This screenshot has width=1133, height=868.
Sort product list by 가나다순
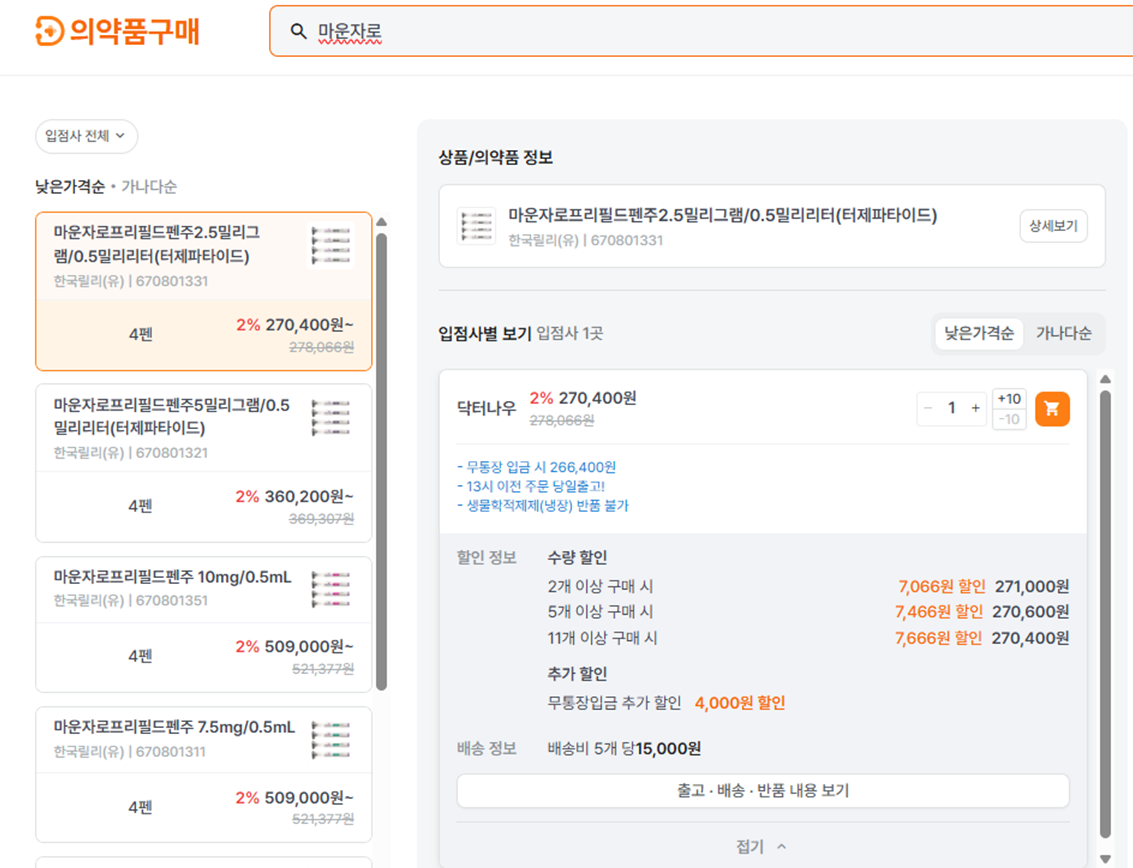pyautogui.click(x=149, y=186)
